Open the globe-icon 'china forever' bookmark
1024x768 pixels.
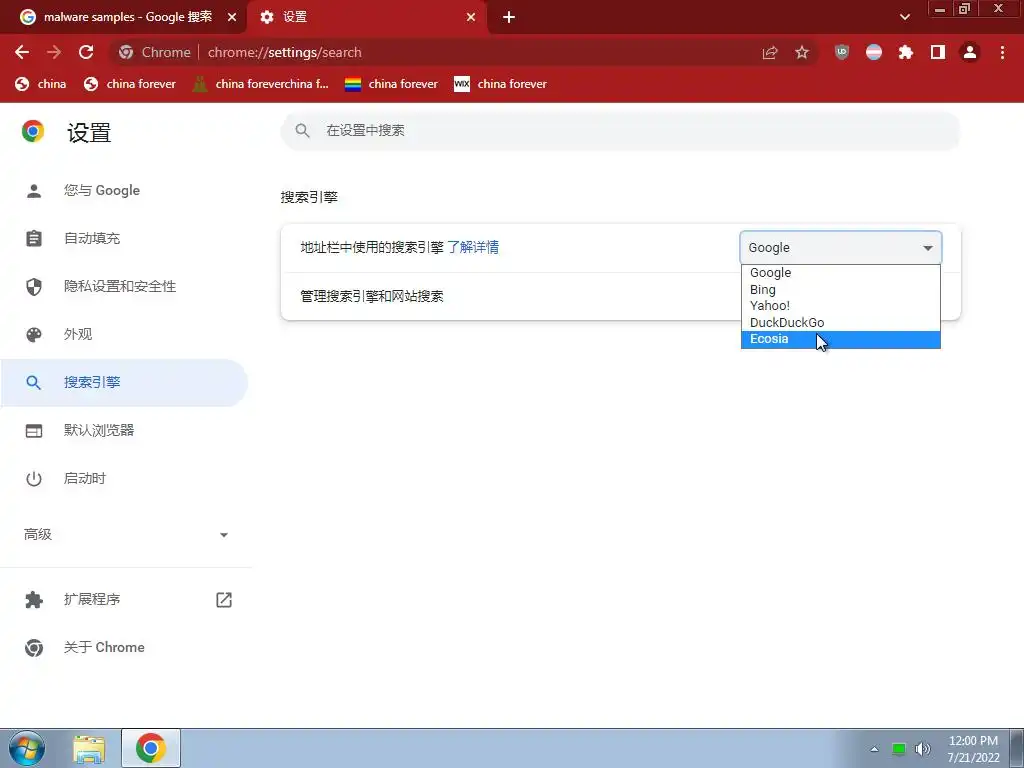click(x=130, y=84)
